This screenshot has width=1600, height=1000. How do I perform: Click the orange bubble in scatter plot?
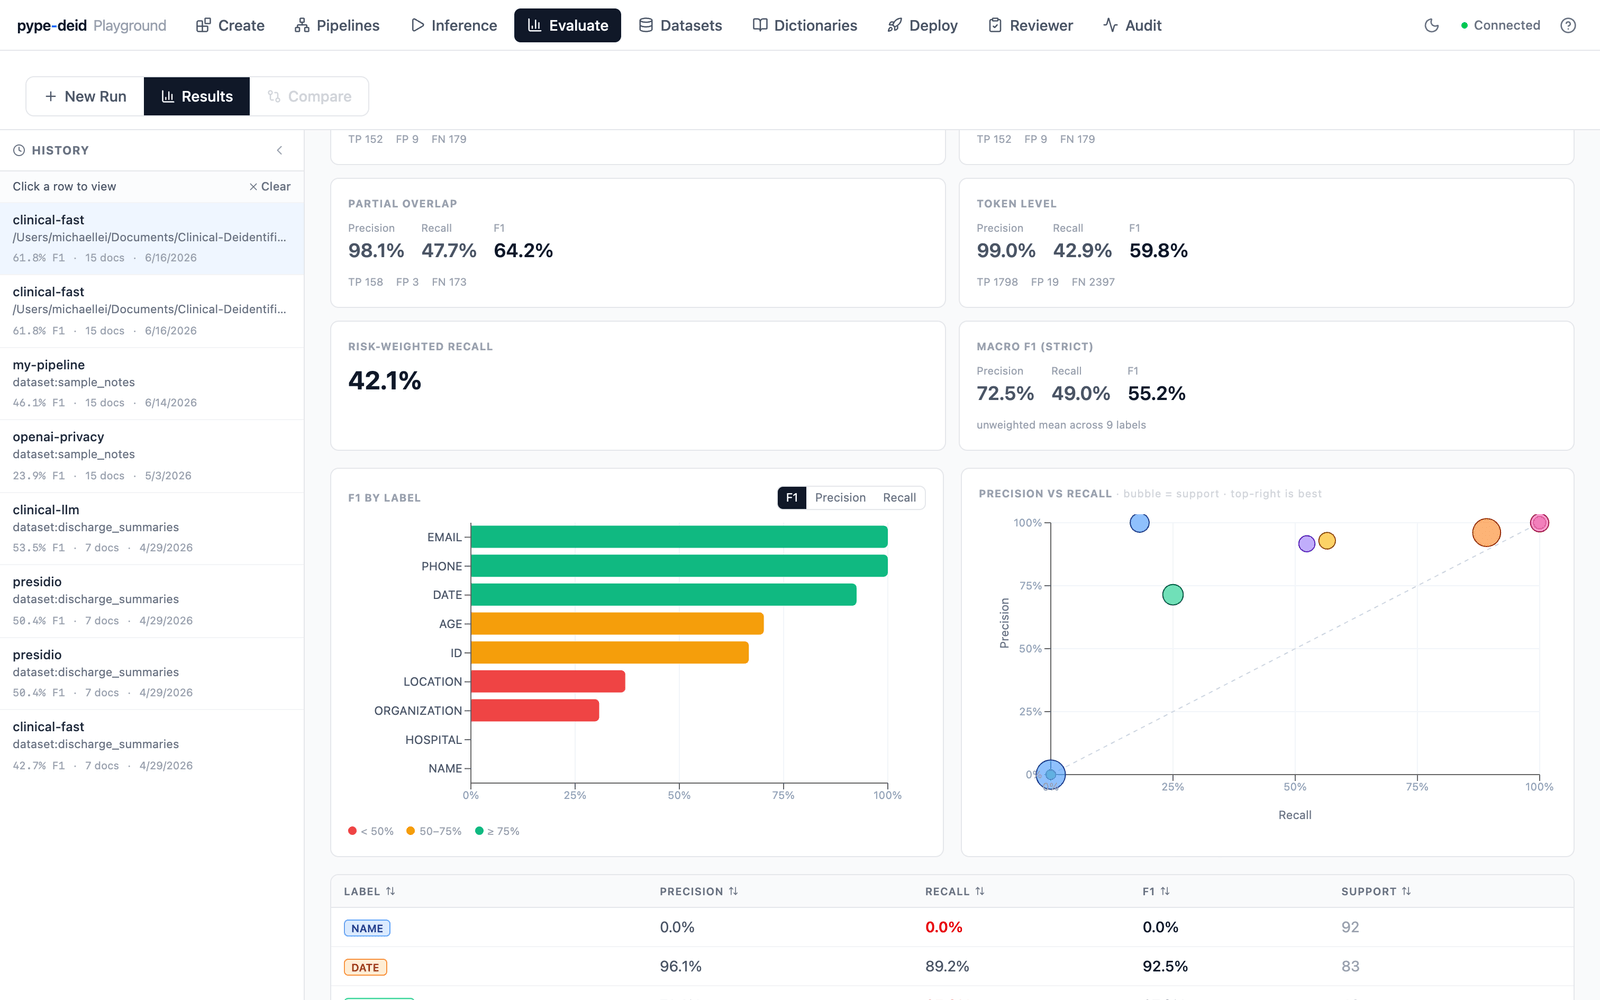point(1486,533)
